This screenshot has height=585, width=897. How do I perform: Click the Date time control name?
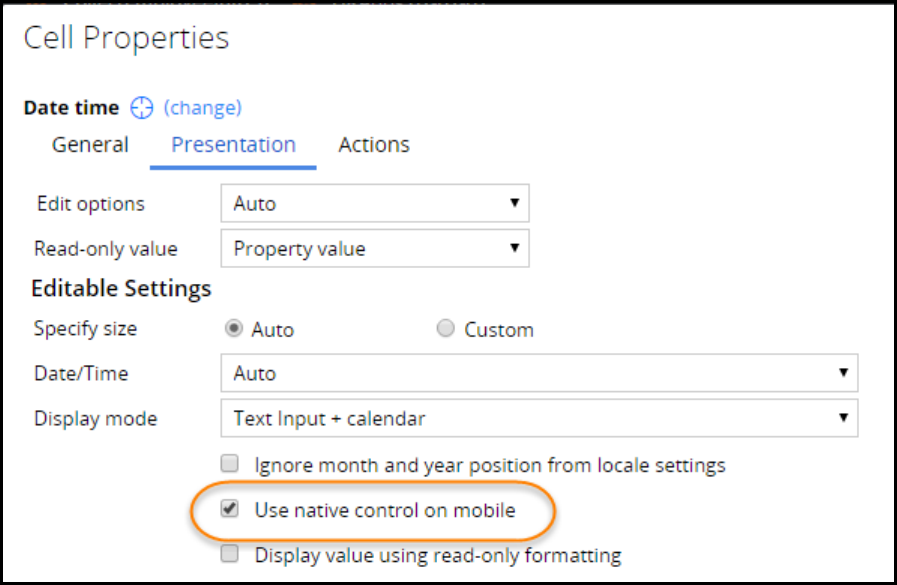71,108
